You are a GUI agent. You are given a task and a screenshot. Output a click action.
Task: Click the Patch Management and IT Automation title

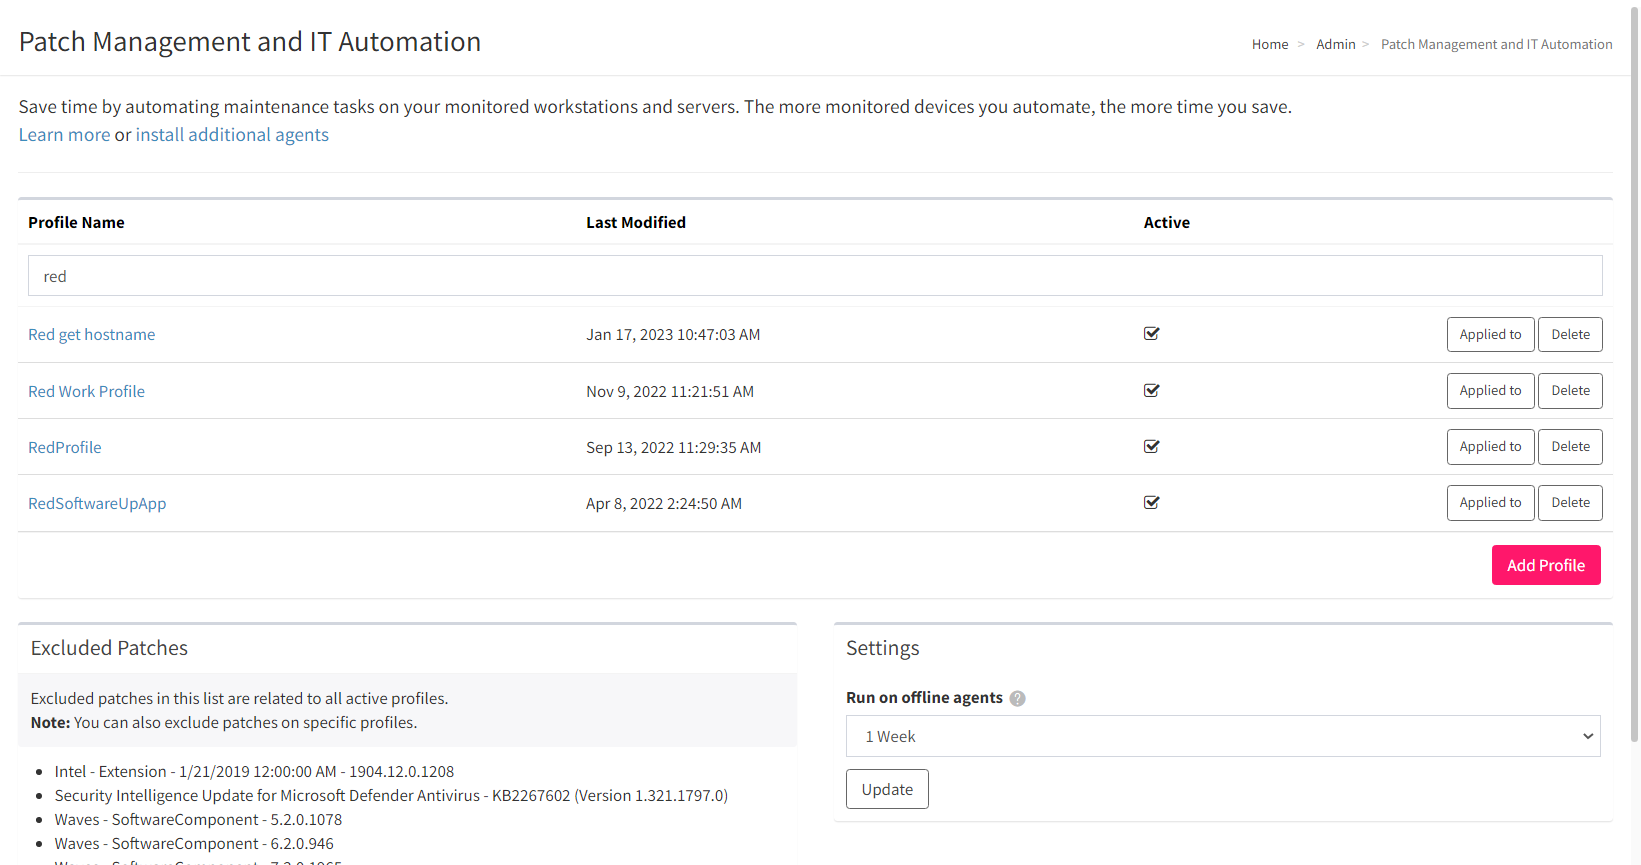[250, 41]
